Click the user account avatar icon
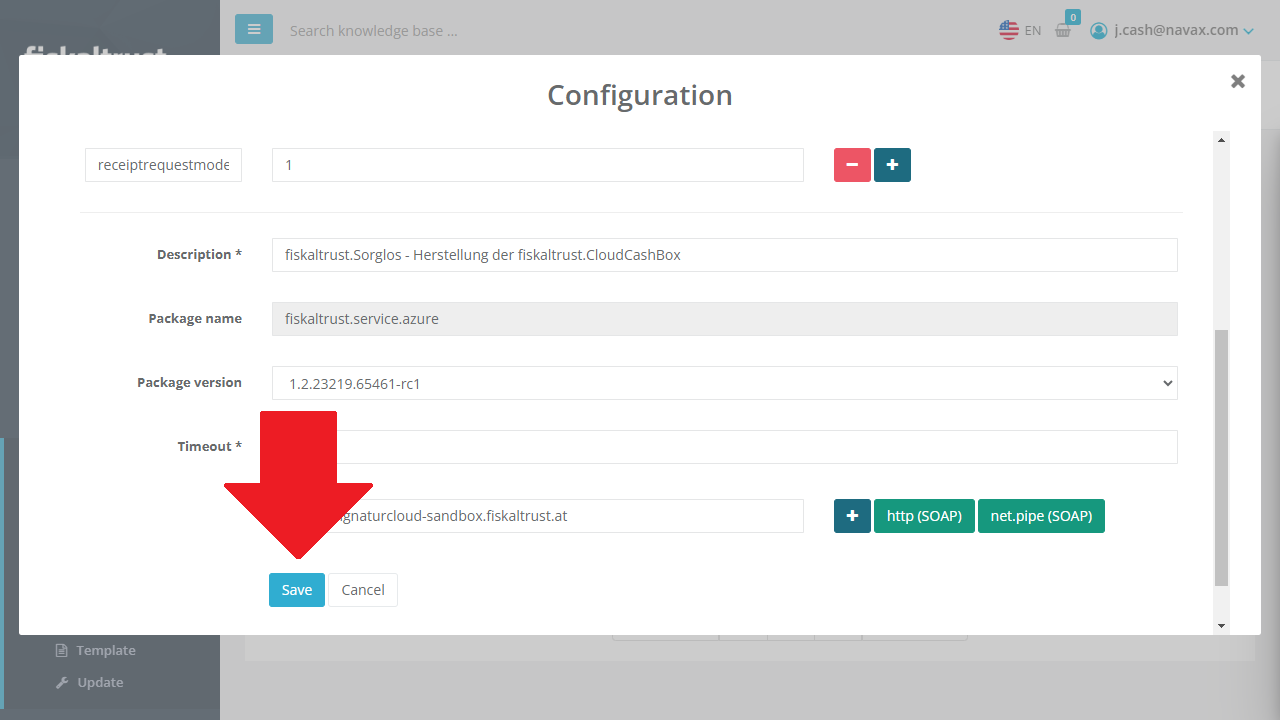The image size is (1280, 720). pyautogui.click(x=1099, y=30)
